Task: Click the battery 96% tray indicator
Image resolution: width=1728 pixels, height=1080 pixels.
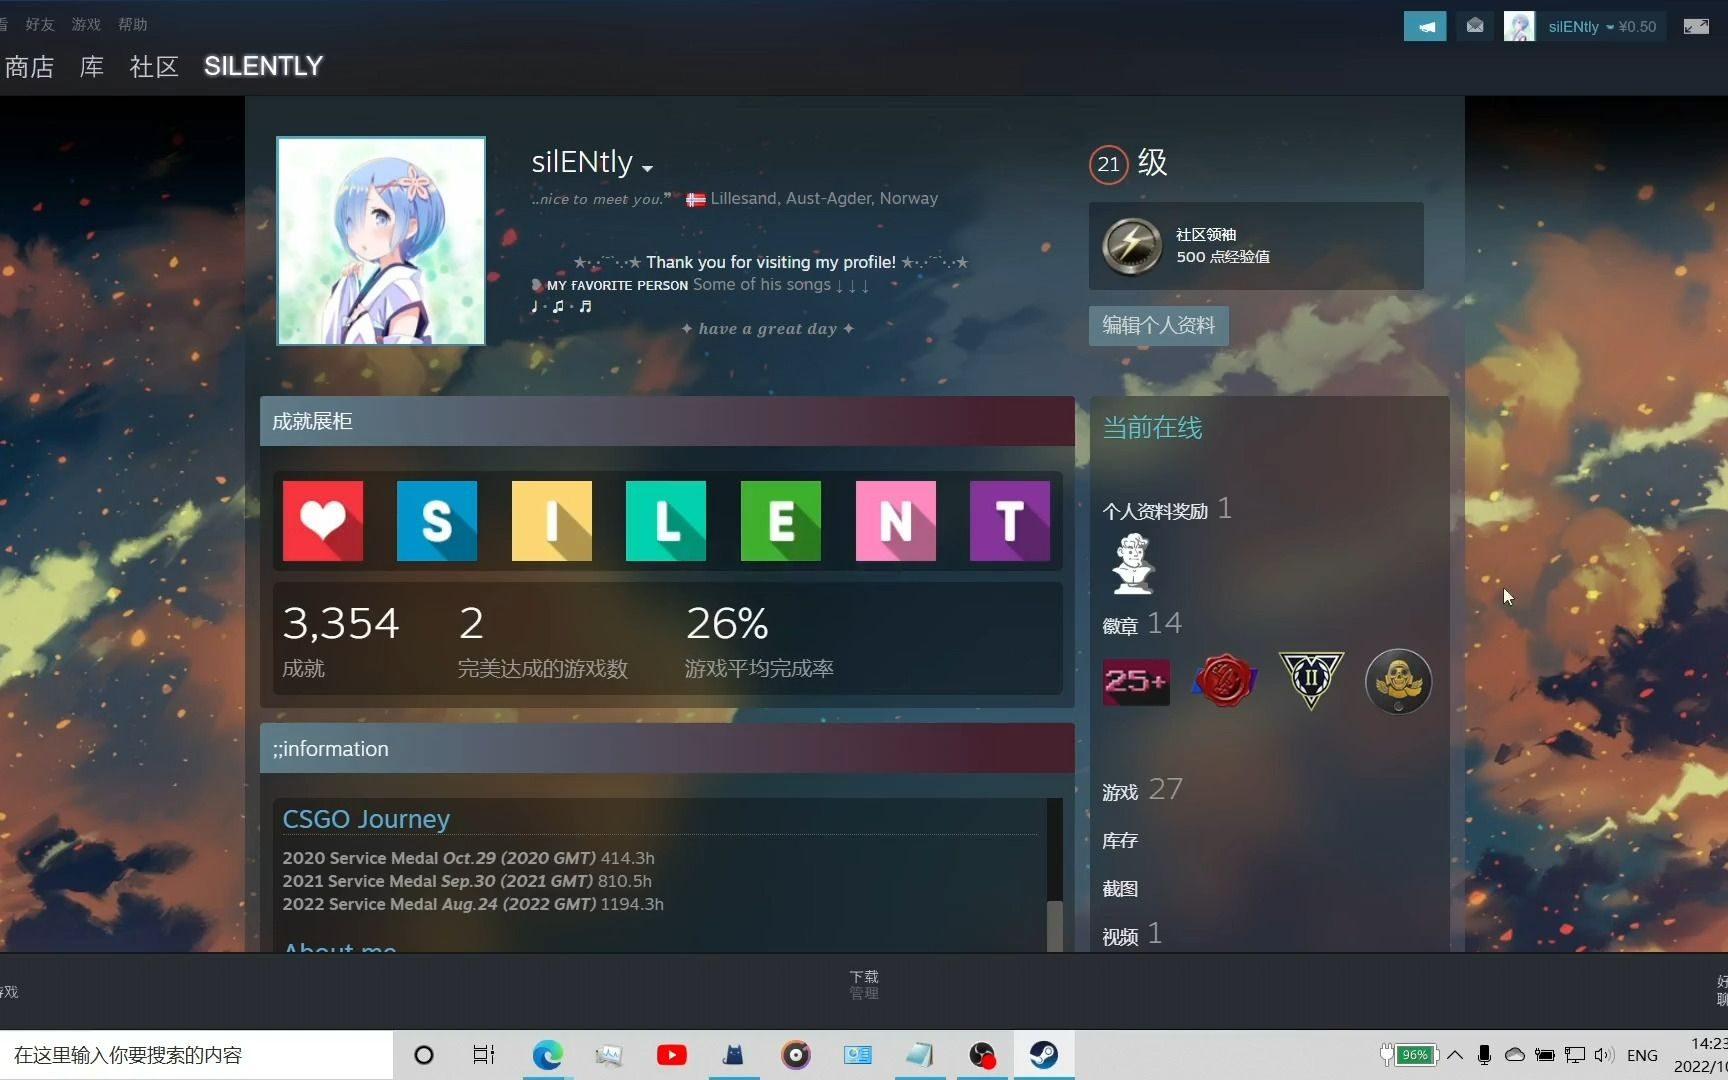Action: [x=1409, y=1055]
